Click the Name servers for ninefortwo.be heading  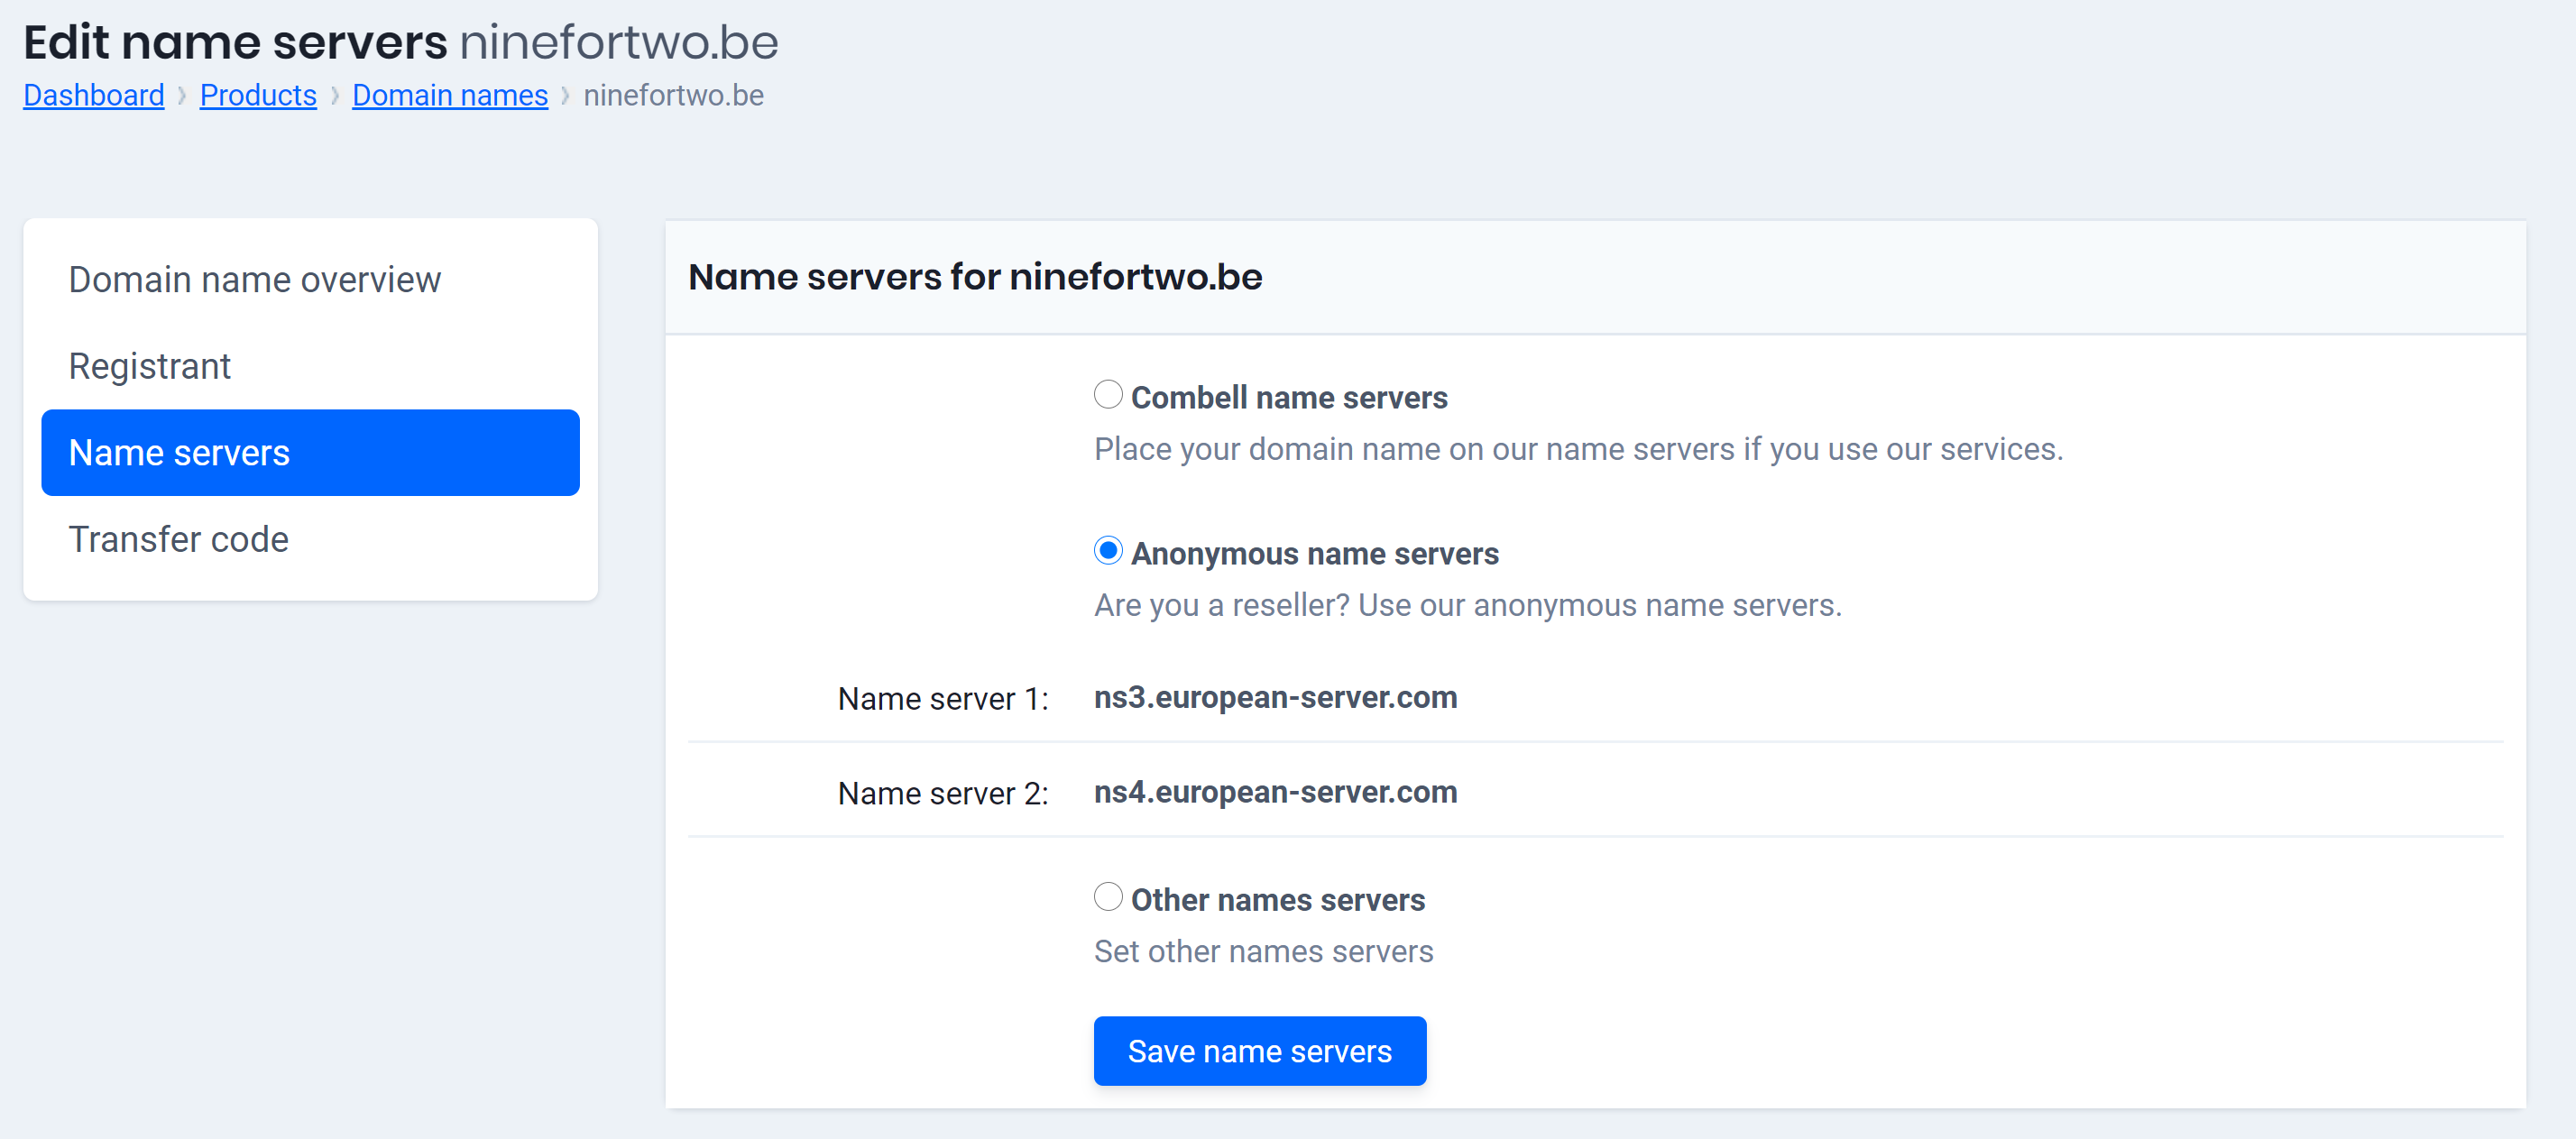(x=976, y=277)
